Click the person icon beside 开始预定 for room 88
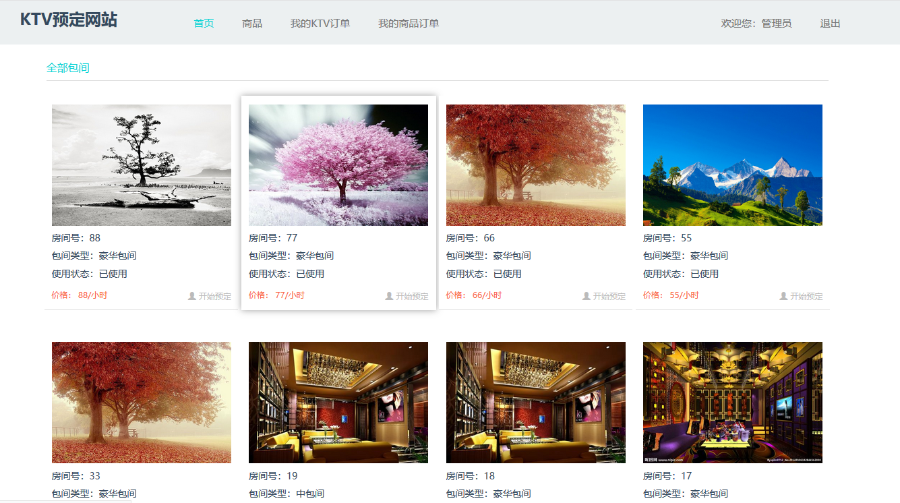The image size is (900, 503). (192, 296)
